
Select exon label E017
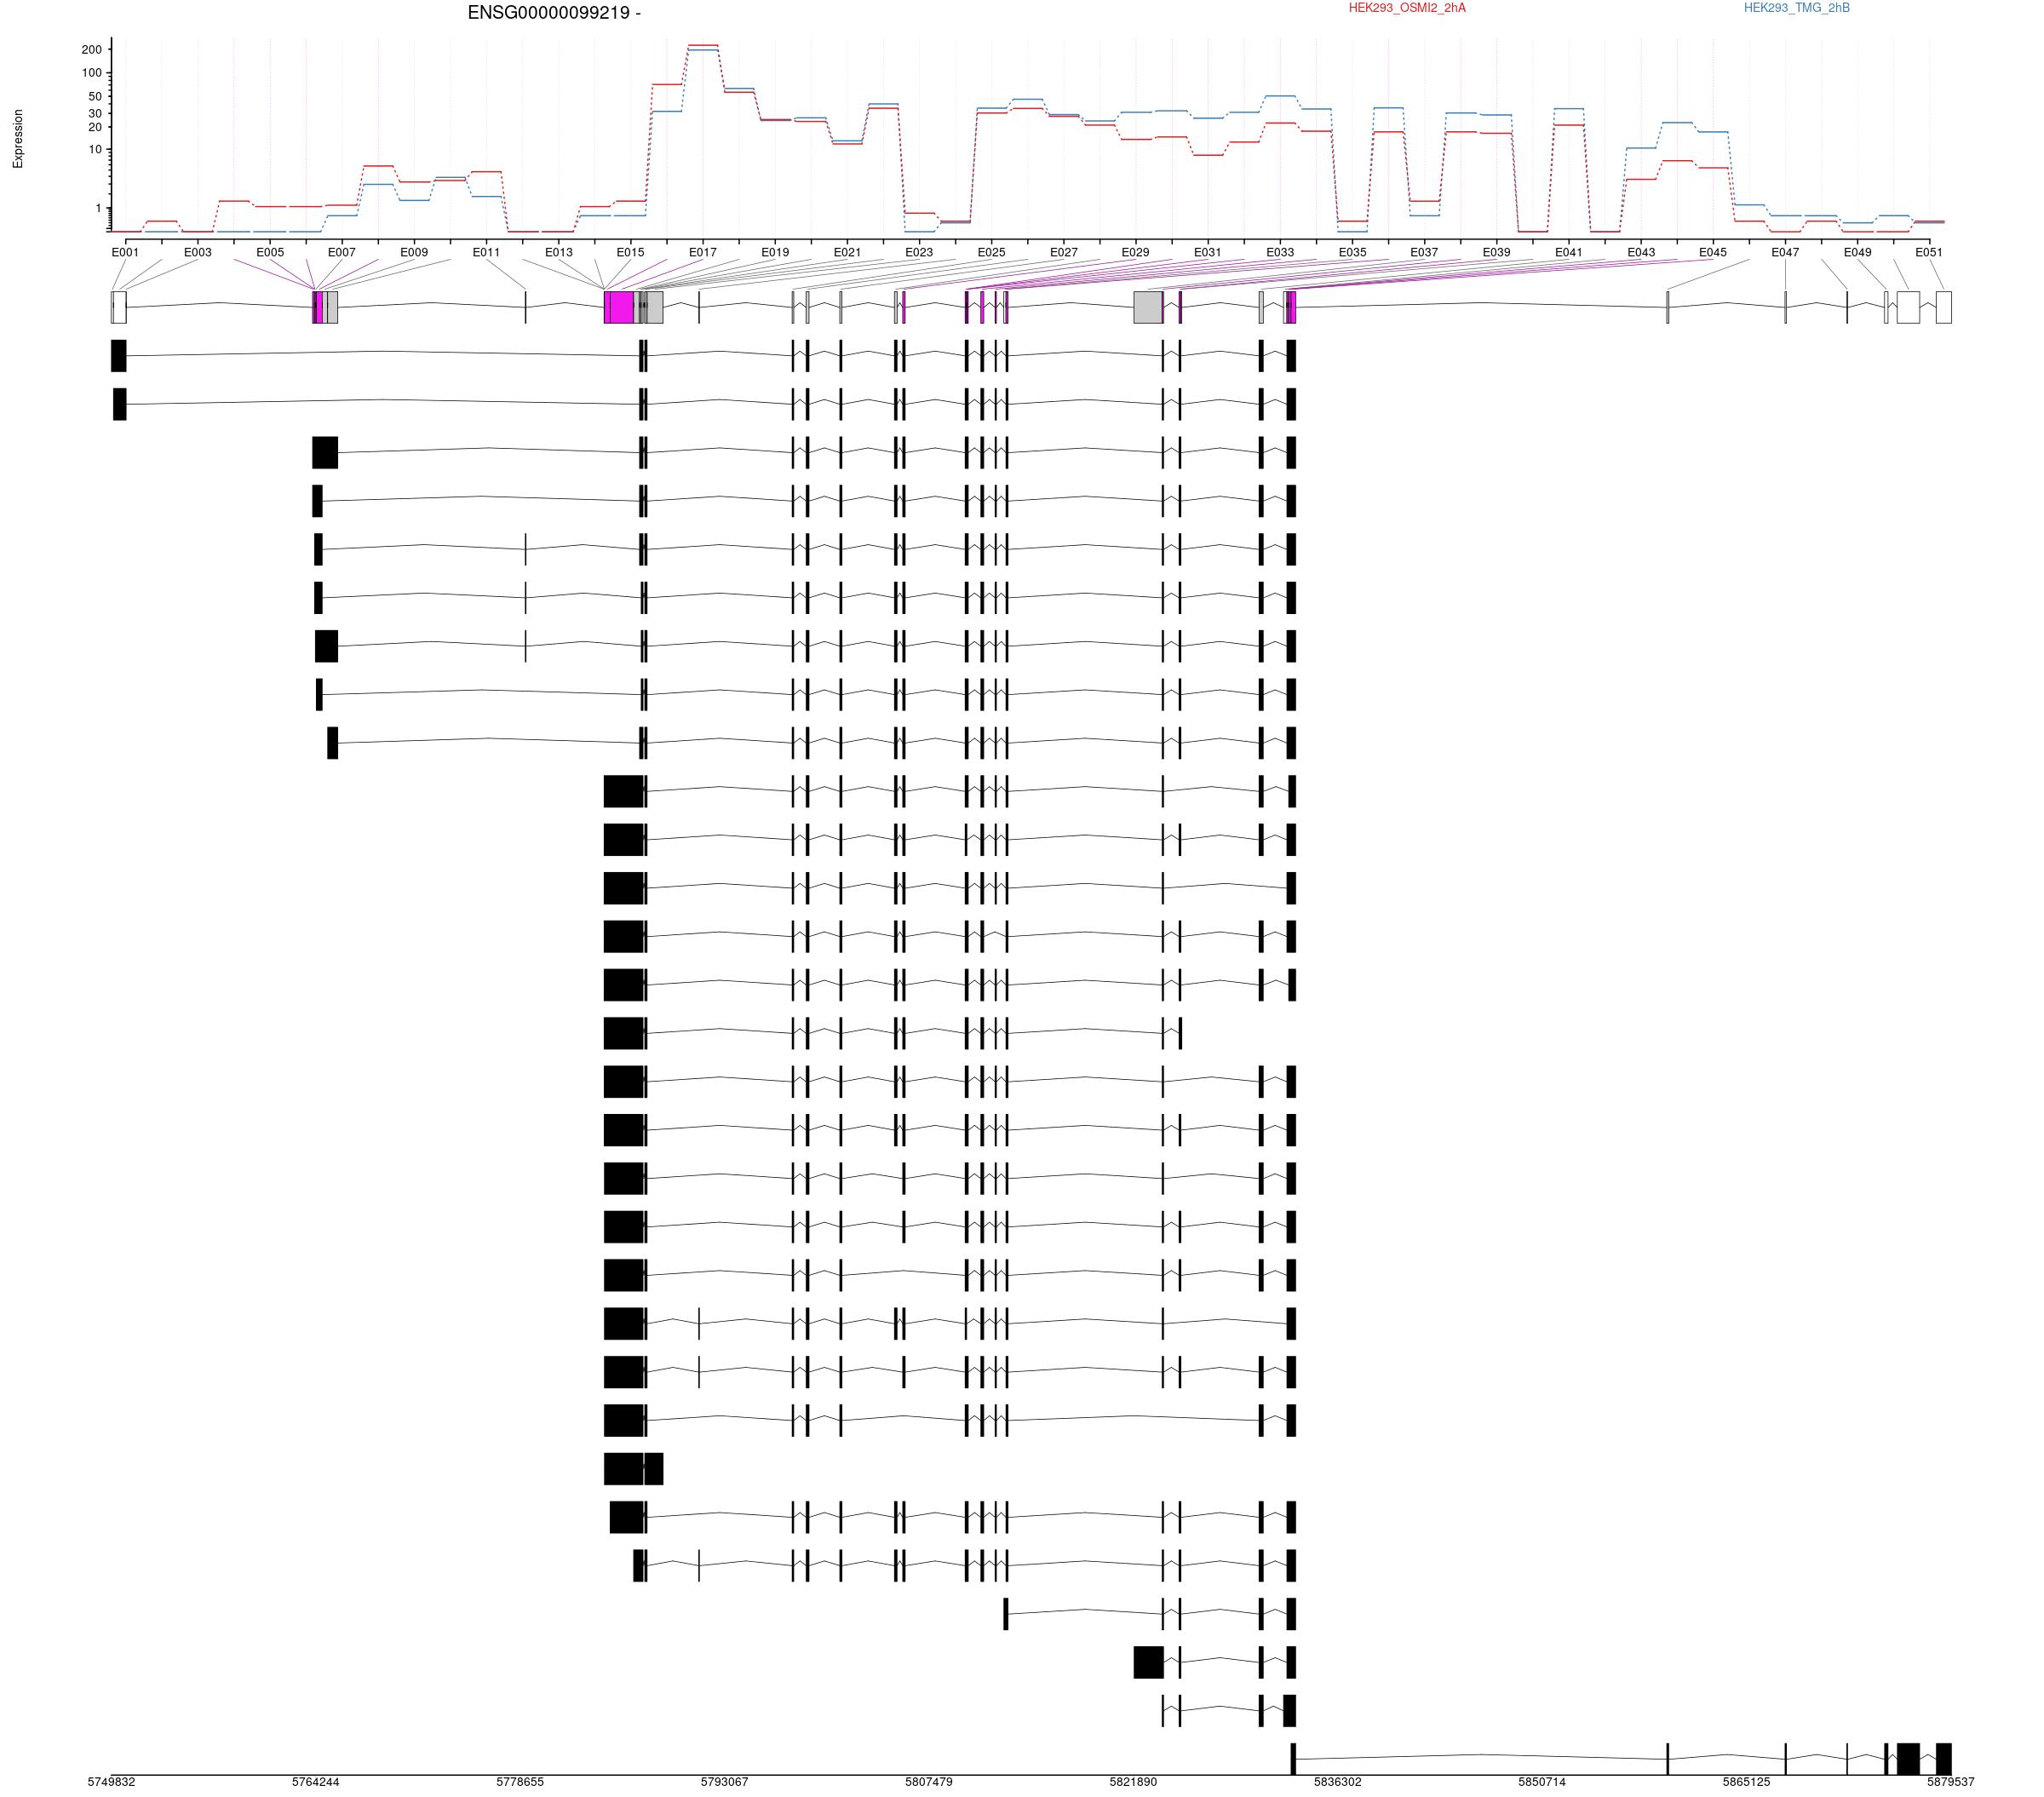(703, 253)
